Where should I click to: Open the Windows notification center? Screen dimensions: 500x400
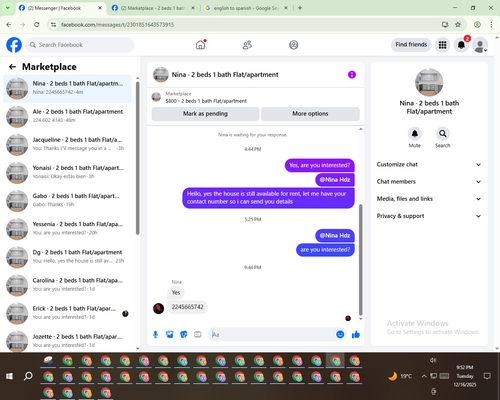pos(487,376)
